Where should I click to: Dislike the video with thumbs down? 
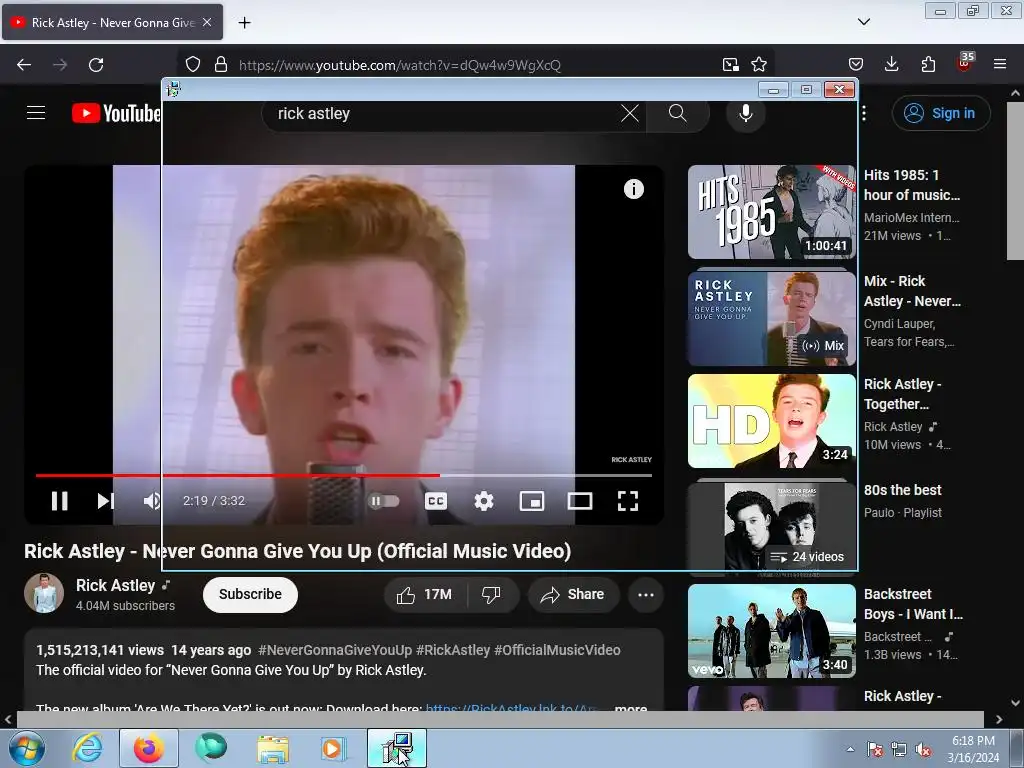[491, 594]
